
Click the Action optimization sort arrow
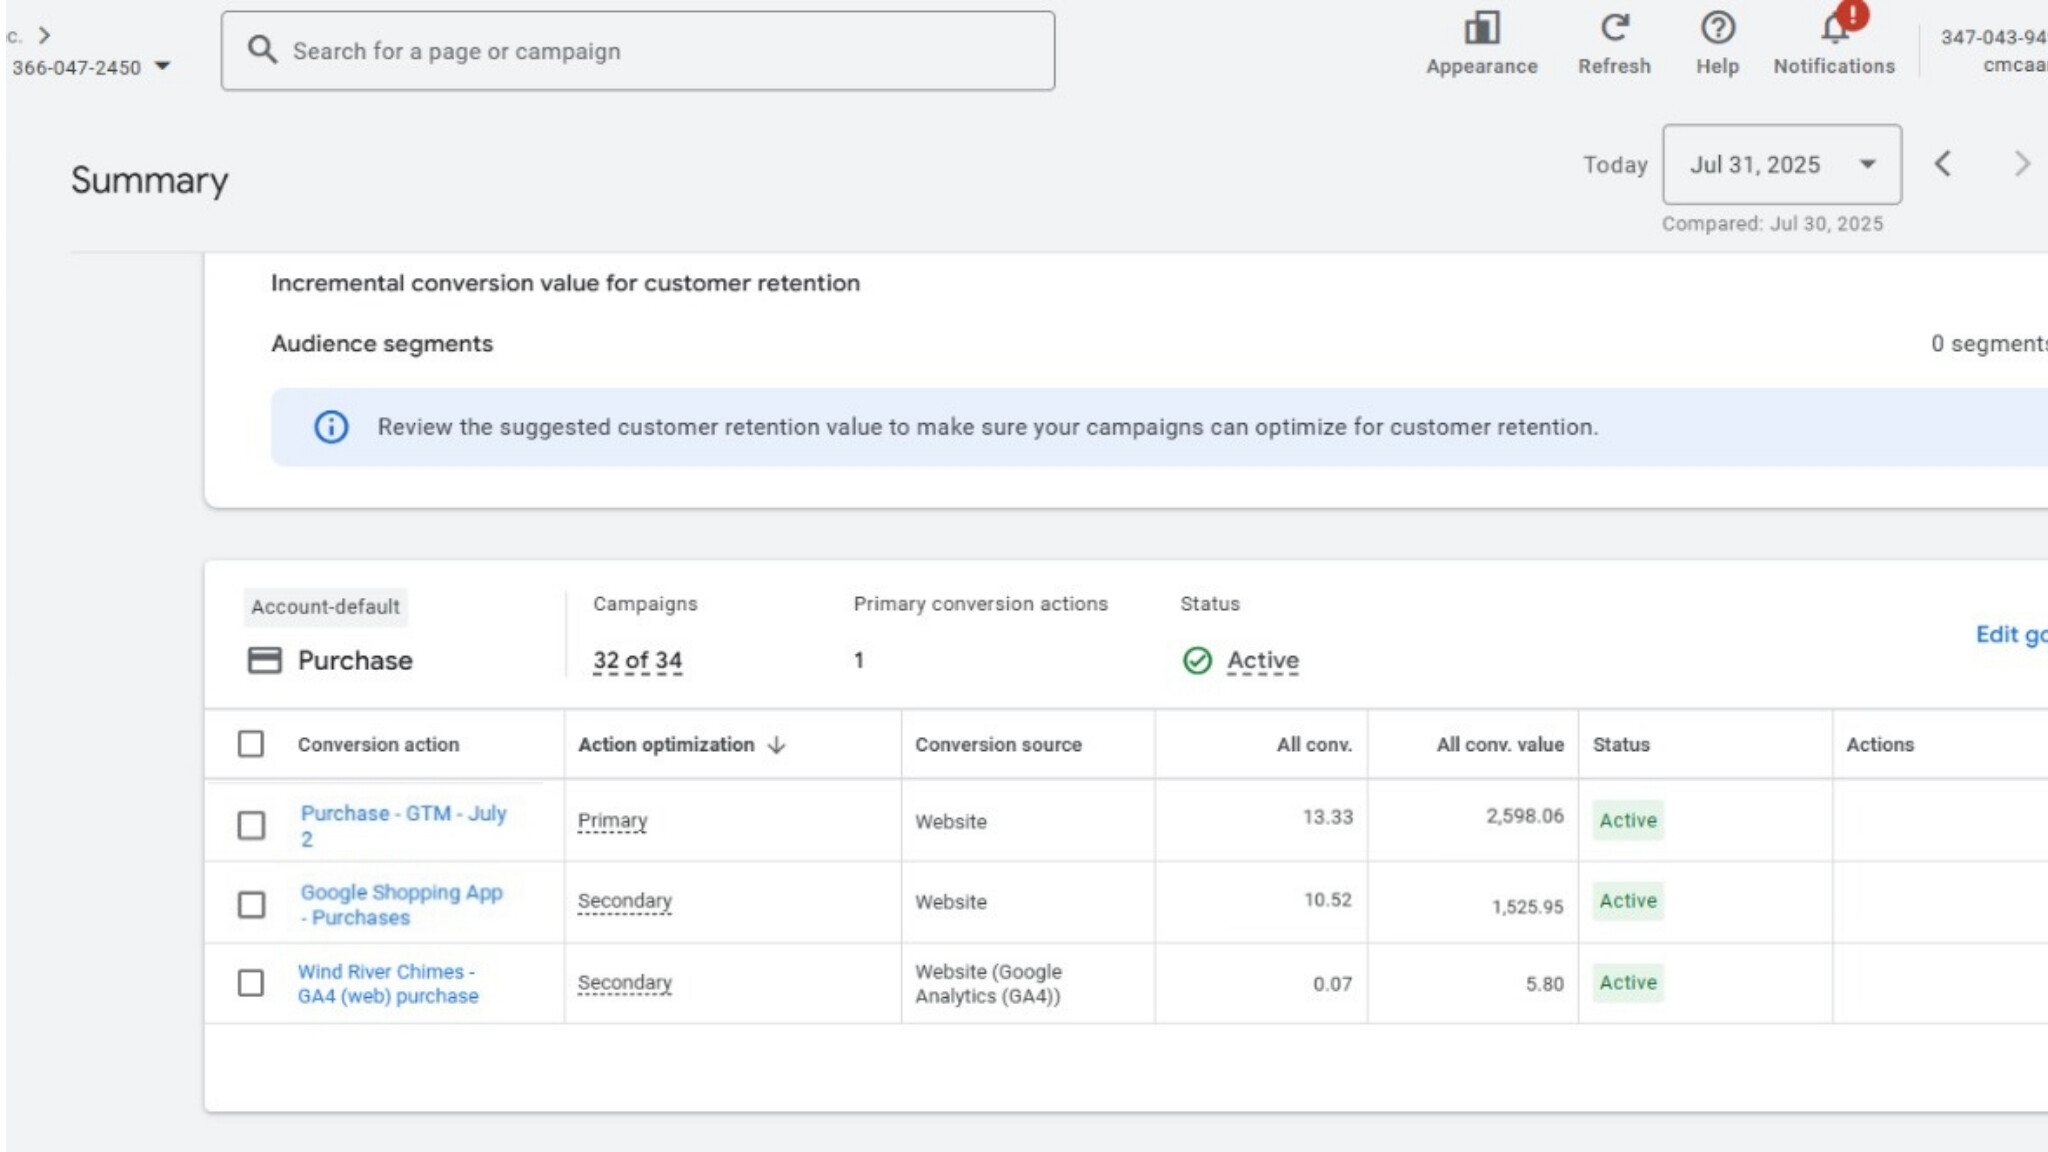click(777, 745)
